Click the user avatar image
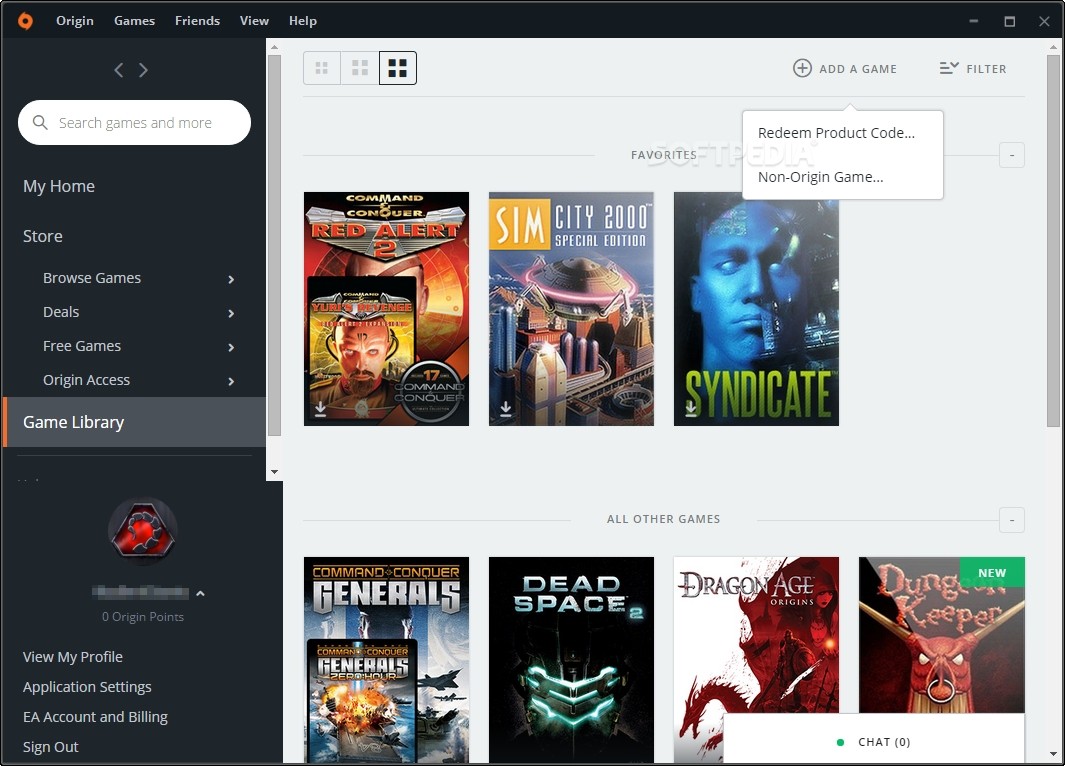Screen dimensions: 1065x766 [143, 532]
